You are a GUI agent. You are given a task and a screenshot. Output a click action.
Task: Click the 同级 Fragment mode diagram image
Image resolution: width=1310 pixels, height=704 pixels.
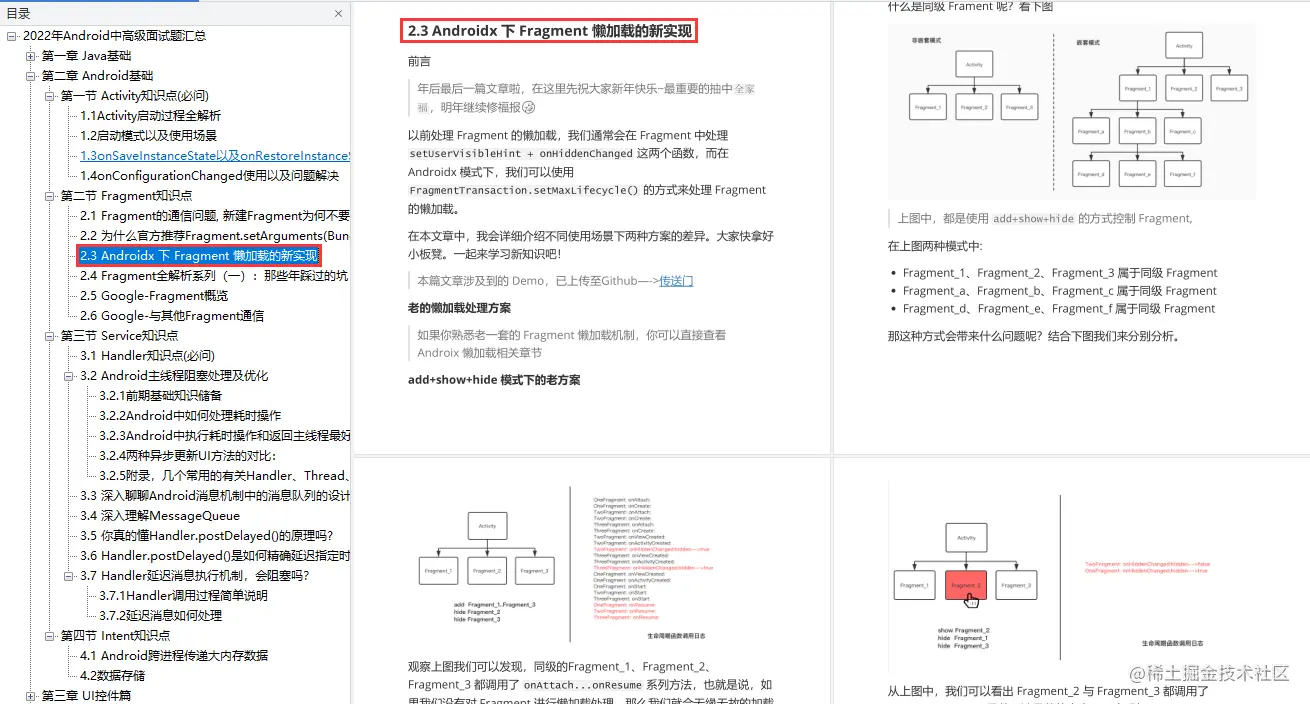coord(1071,111)
